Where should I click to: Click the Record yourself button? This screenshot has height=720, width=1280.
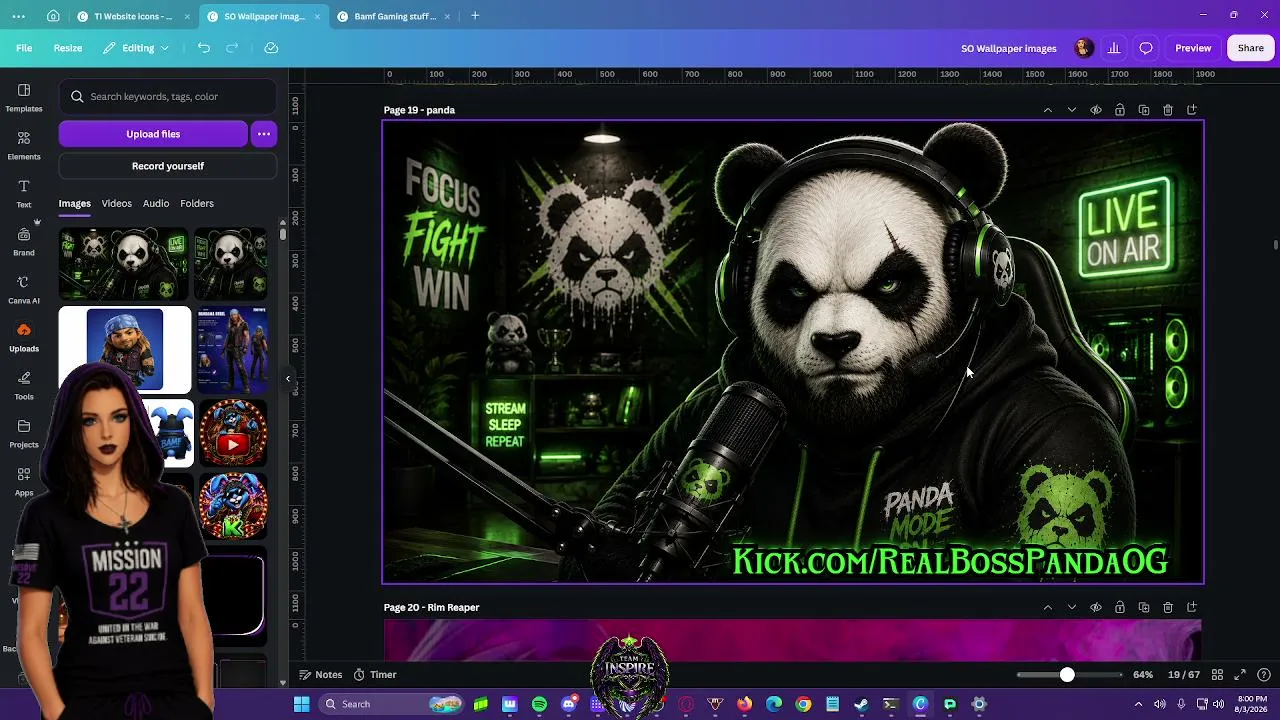(168, 166)
